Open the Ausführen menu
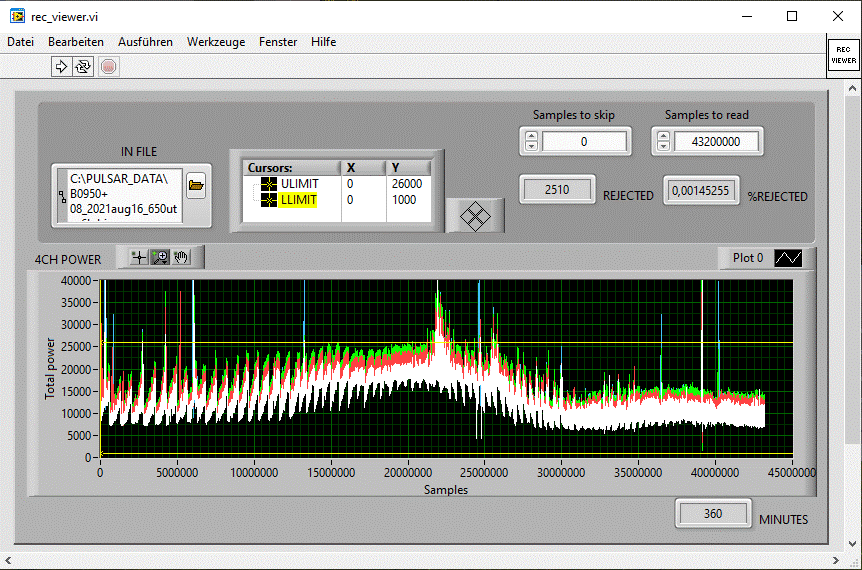The width and height of the screenshot is (862, 570). 145,42
